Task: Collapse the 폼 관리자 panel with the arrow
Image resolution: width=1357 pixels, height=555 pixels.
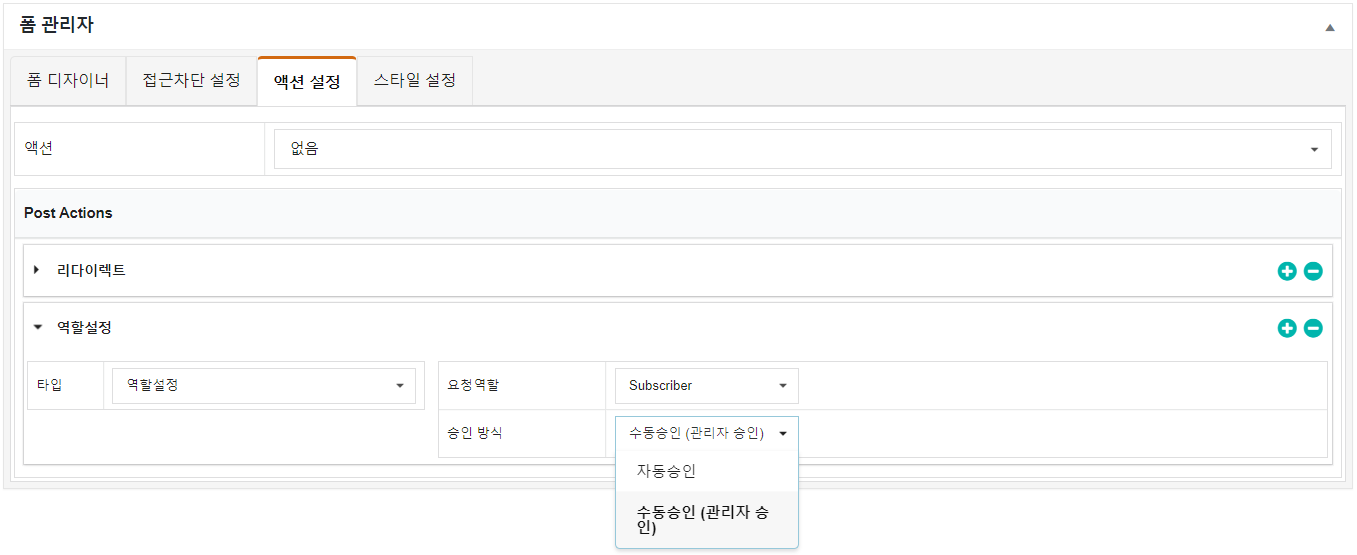Action: pyautogui.click(x=1329, y=27)
